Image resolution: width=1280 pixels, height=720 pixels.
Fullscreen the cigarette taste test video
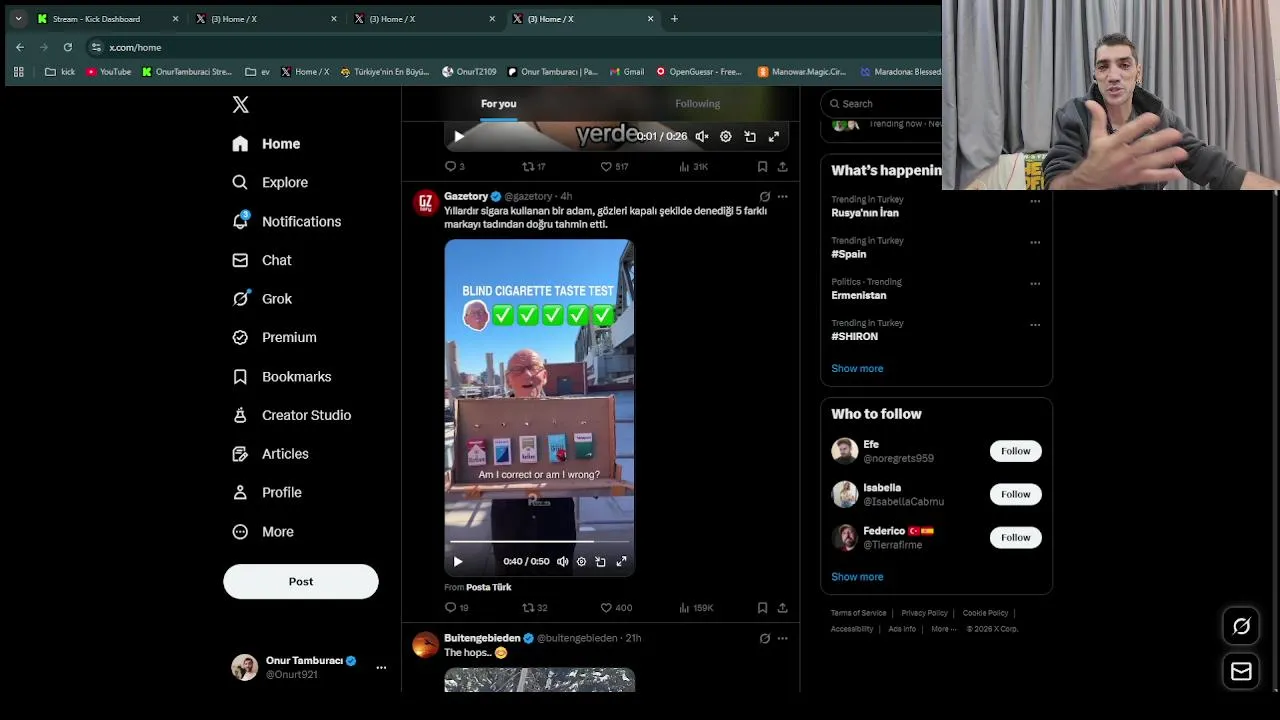pos(621,562)
